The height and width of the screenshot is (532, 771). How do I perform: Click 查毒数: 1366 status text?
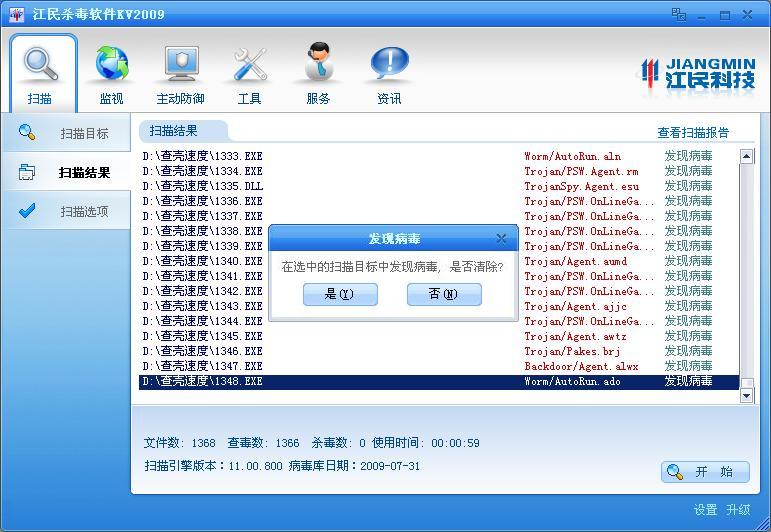tap(264, 443)
